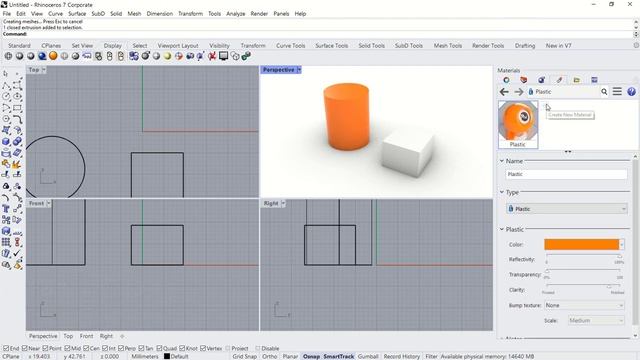Select the Wireframe display mode globe icon
Image resolution: width=640 pixels, height=360 pixels.
(8, 56)
